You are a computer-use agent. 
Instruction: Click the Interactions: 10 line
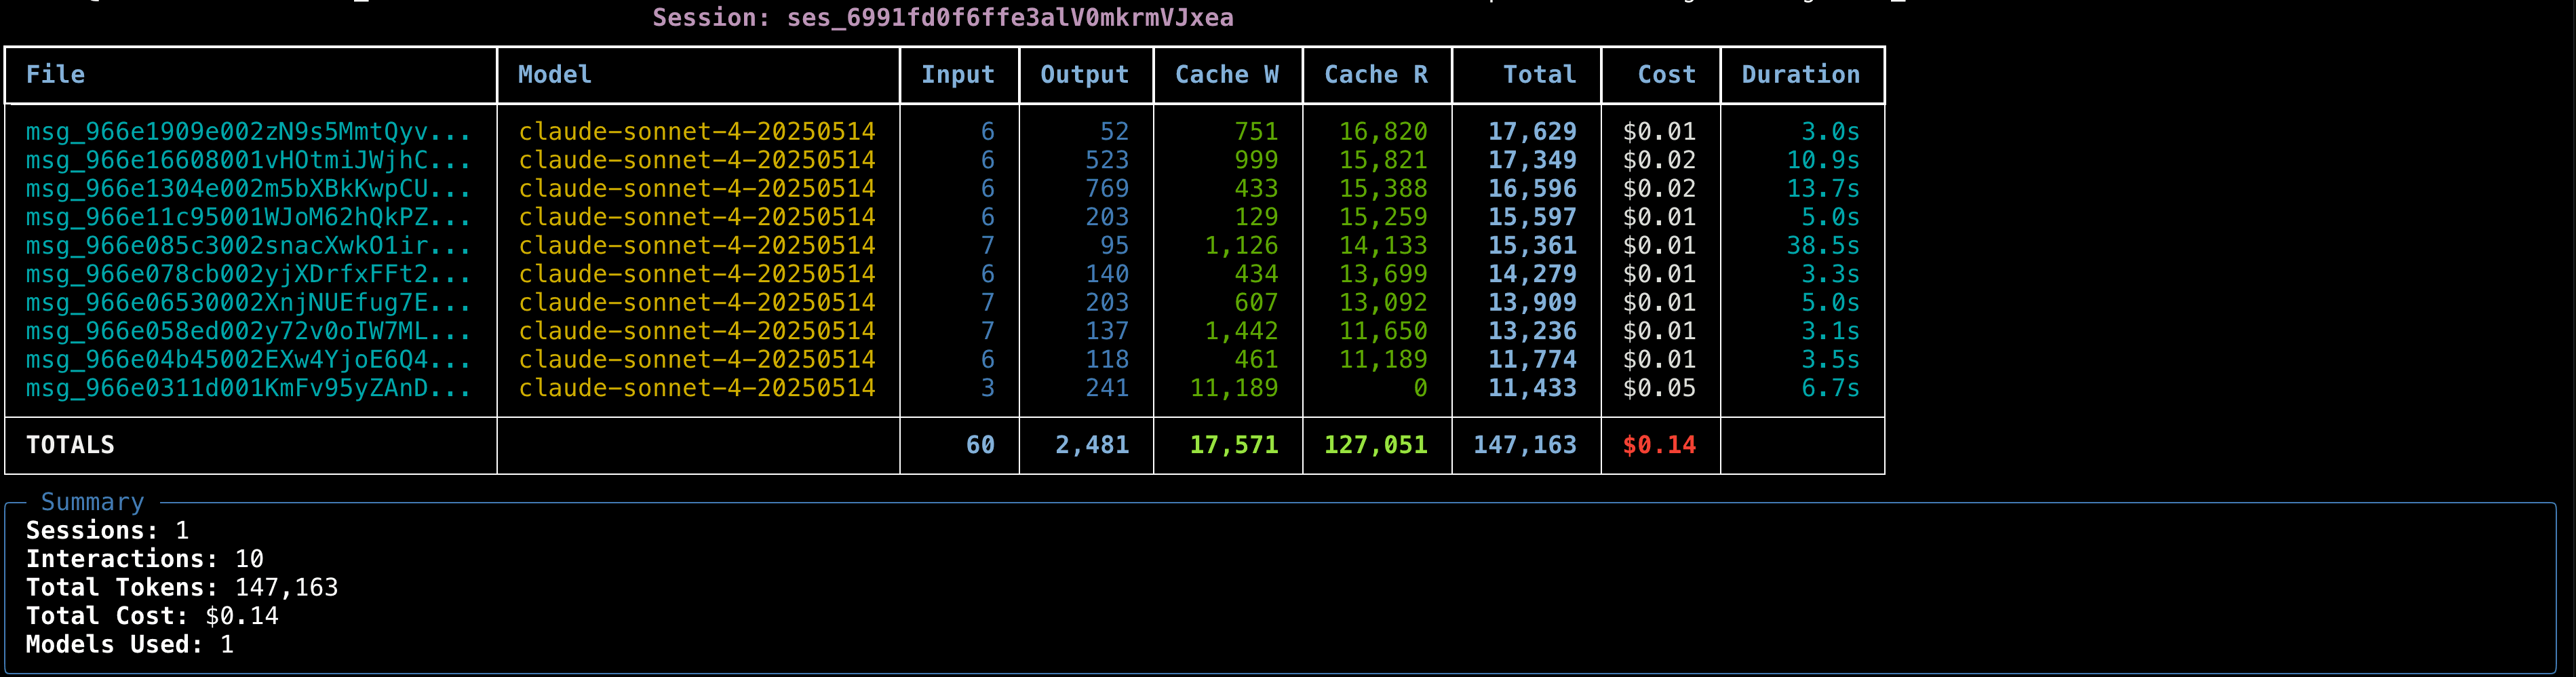tap(146, 559)
